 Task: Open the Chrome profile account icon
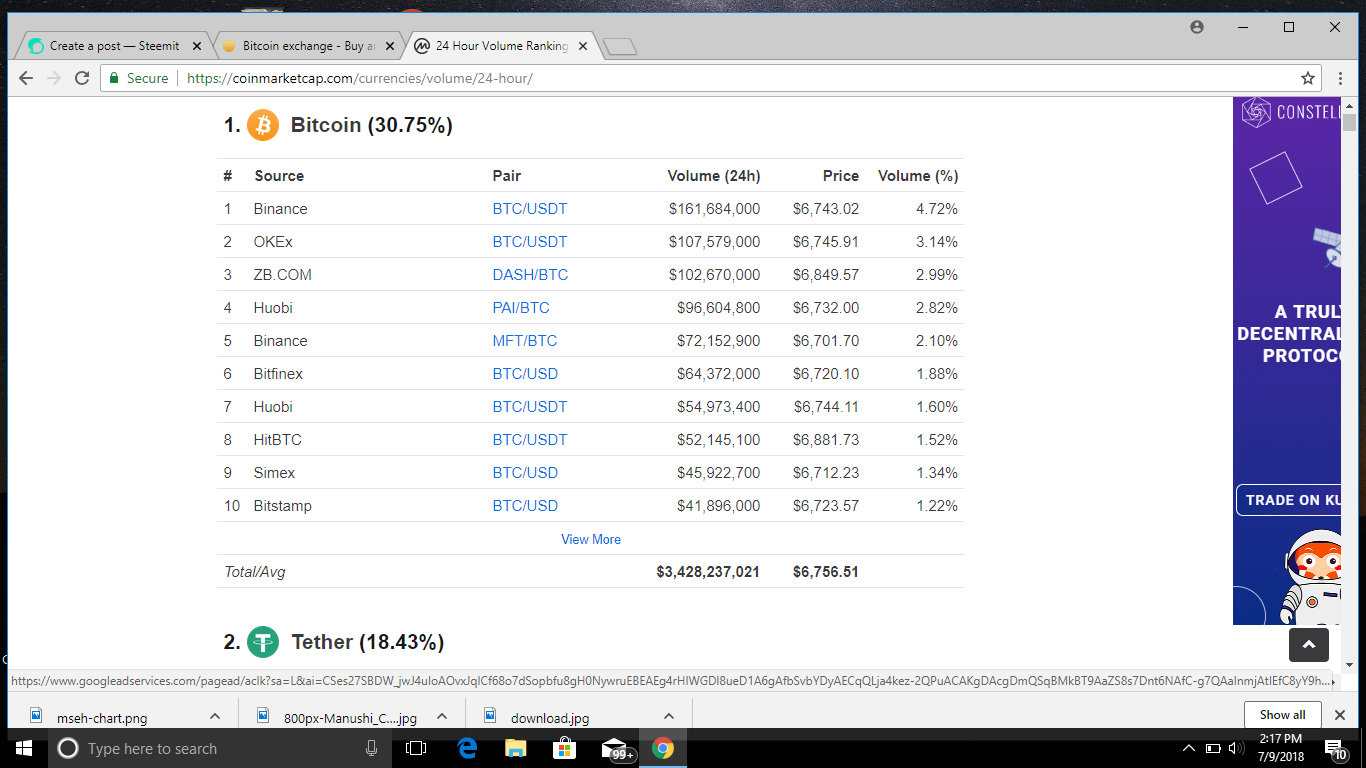1197,27
